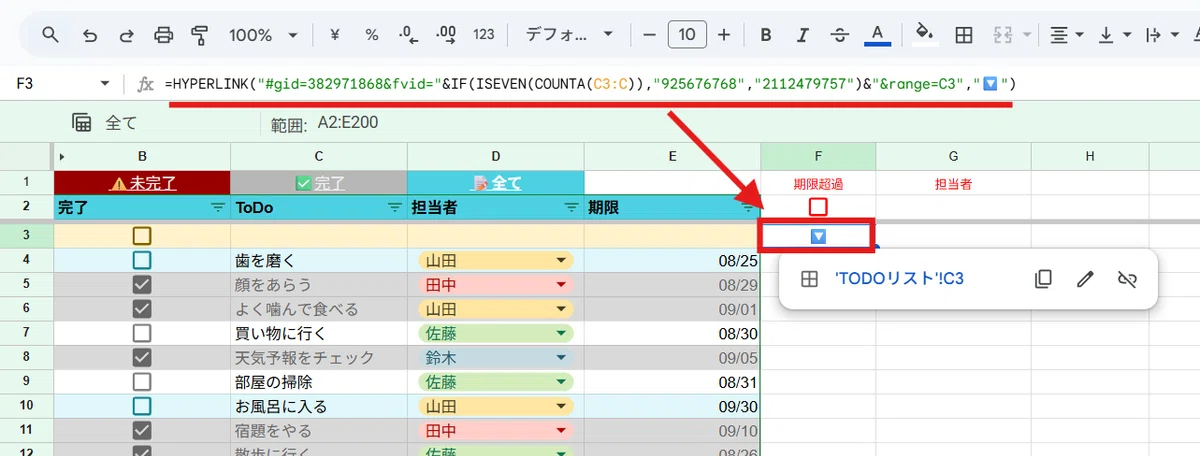Copy the link from the popup
This screenshot has height=456, width=1200.
[x=1043, y=279]
